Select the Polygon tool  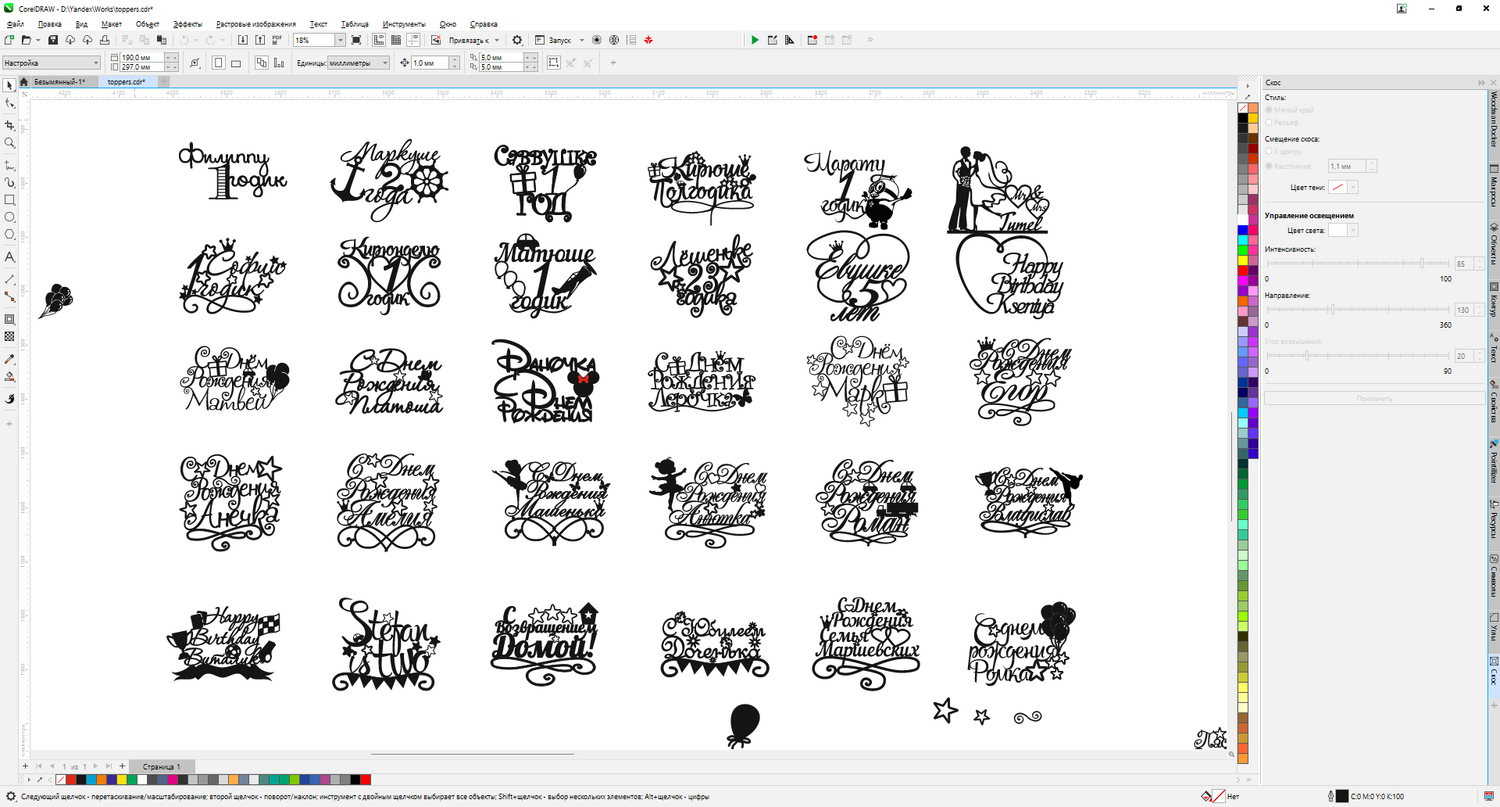pos(10,233)
